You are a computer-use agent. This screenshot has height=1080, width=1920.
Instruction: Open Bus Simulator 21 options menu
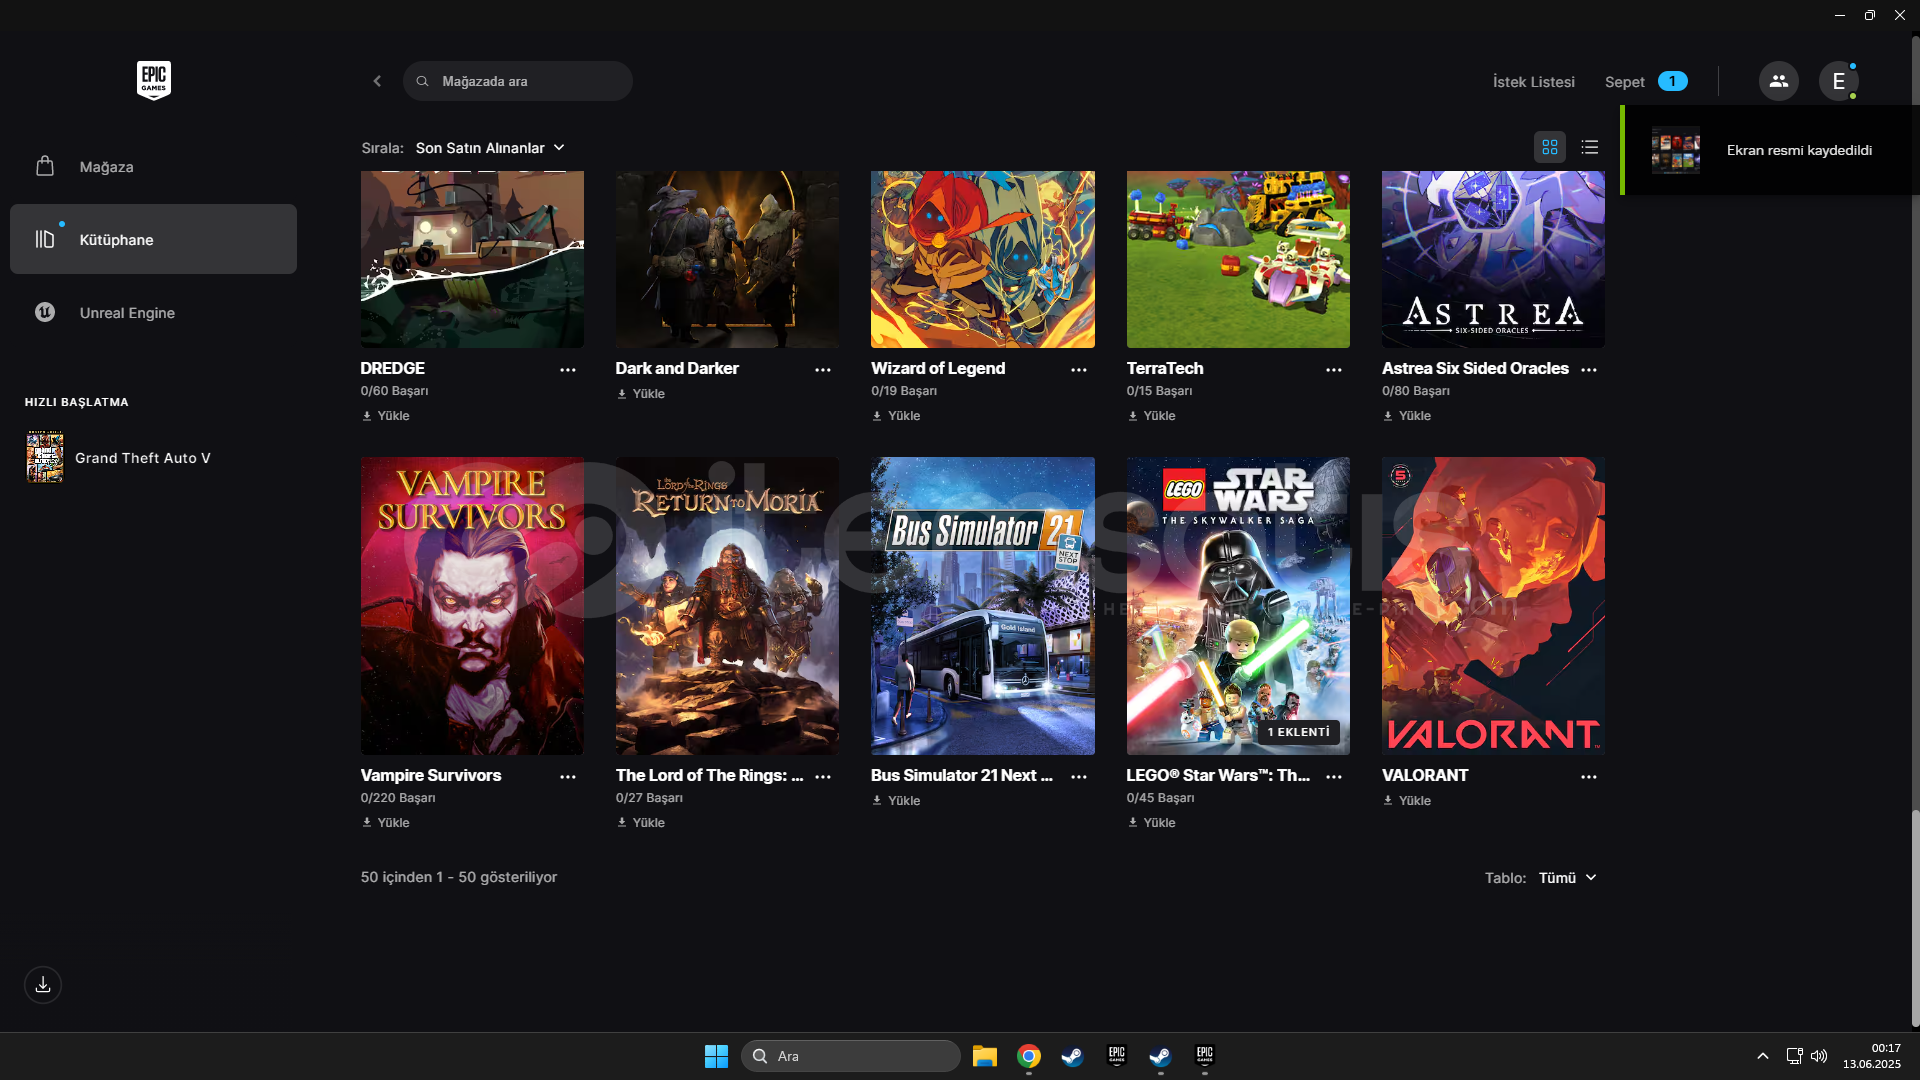tap(1079, 777)
